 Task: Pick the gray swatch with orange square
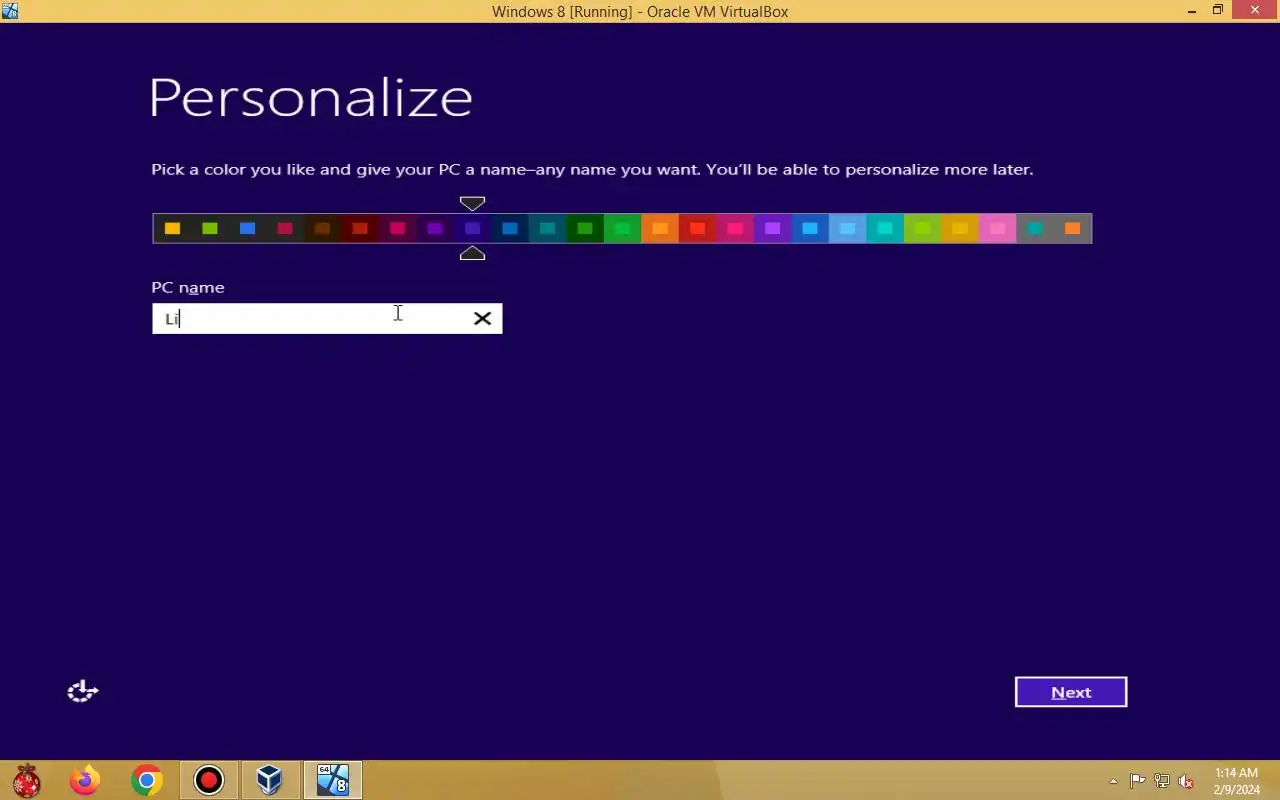pyautogui.click(x=1072, y=229)
